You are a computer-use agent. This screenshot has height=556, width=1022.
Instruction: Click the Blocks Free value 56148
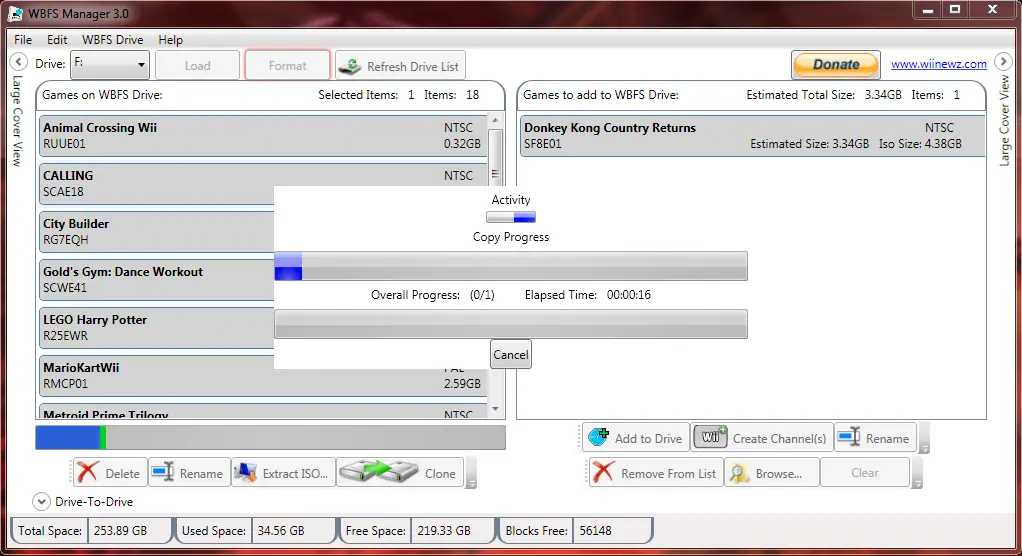595,531
